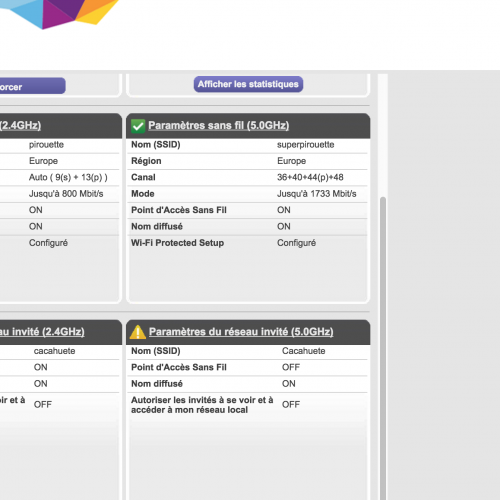Click Afficher les statistiques button

(x=248, y=84)
